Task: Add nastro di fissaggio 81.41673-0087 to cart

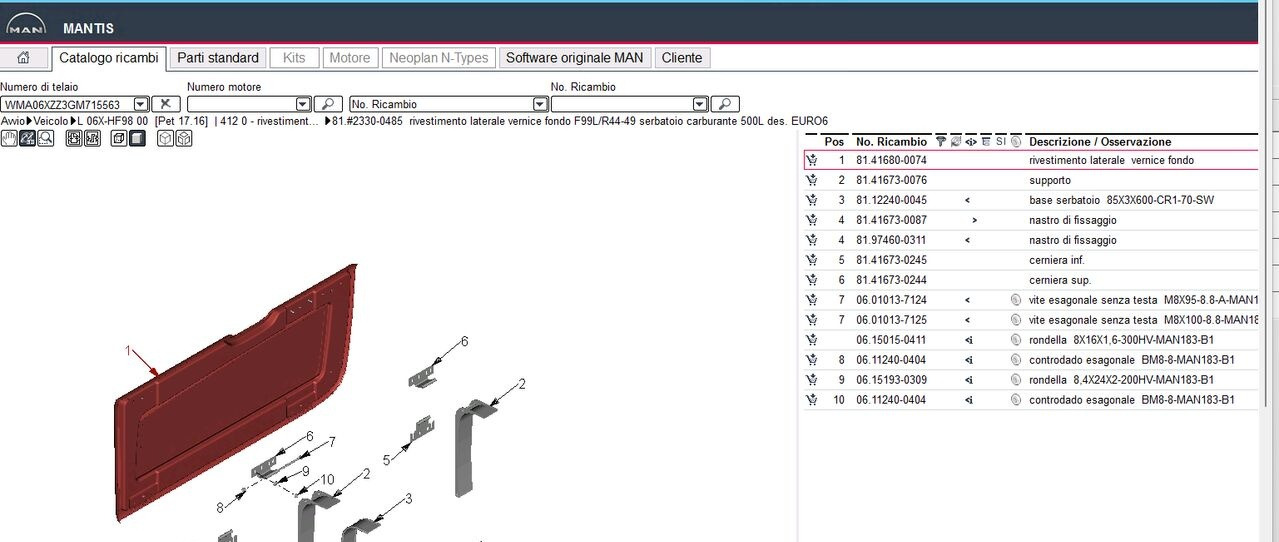Action: [812, 220]
